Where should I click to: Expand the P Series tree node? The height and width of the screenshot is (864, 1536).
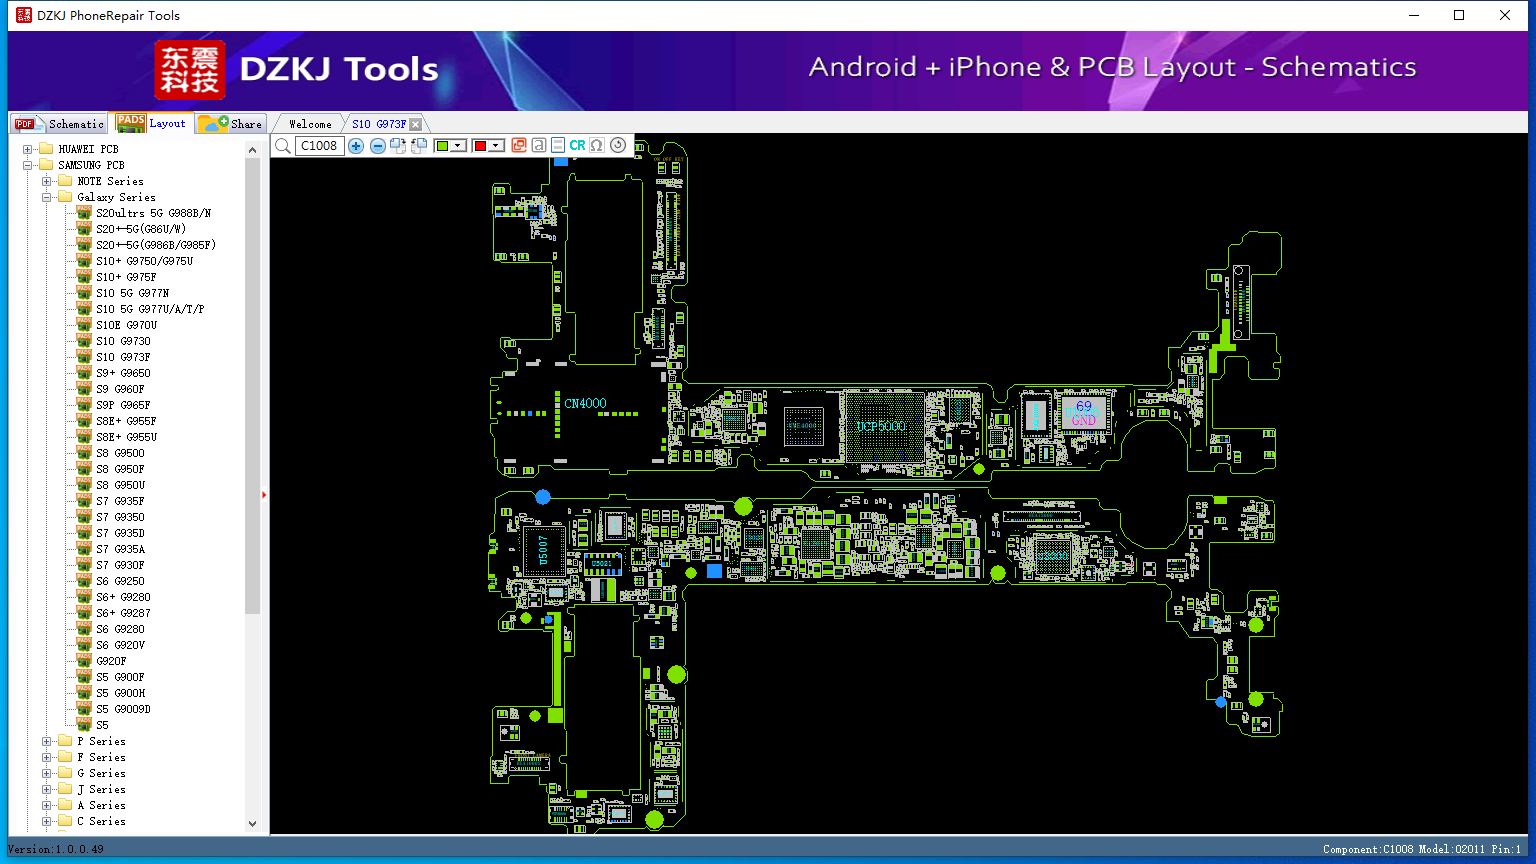pos(47,741)
